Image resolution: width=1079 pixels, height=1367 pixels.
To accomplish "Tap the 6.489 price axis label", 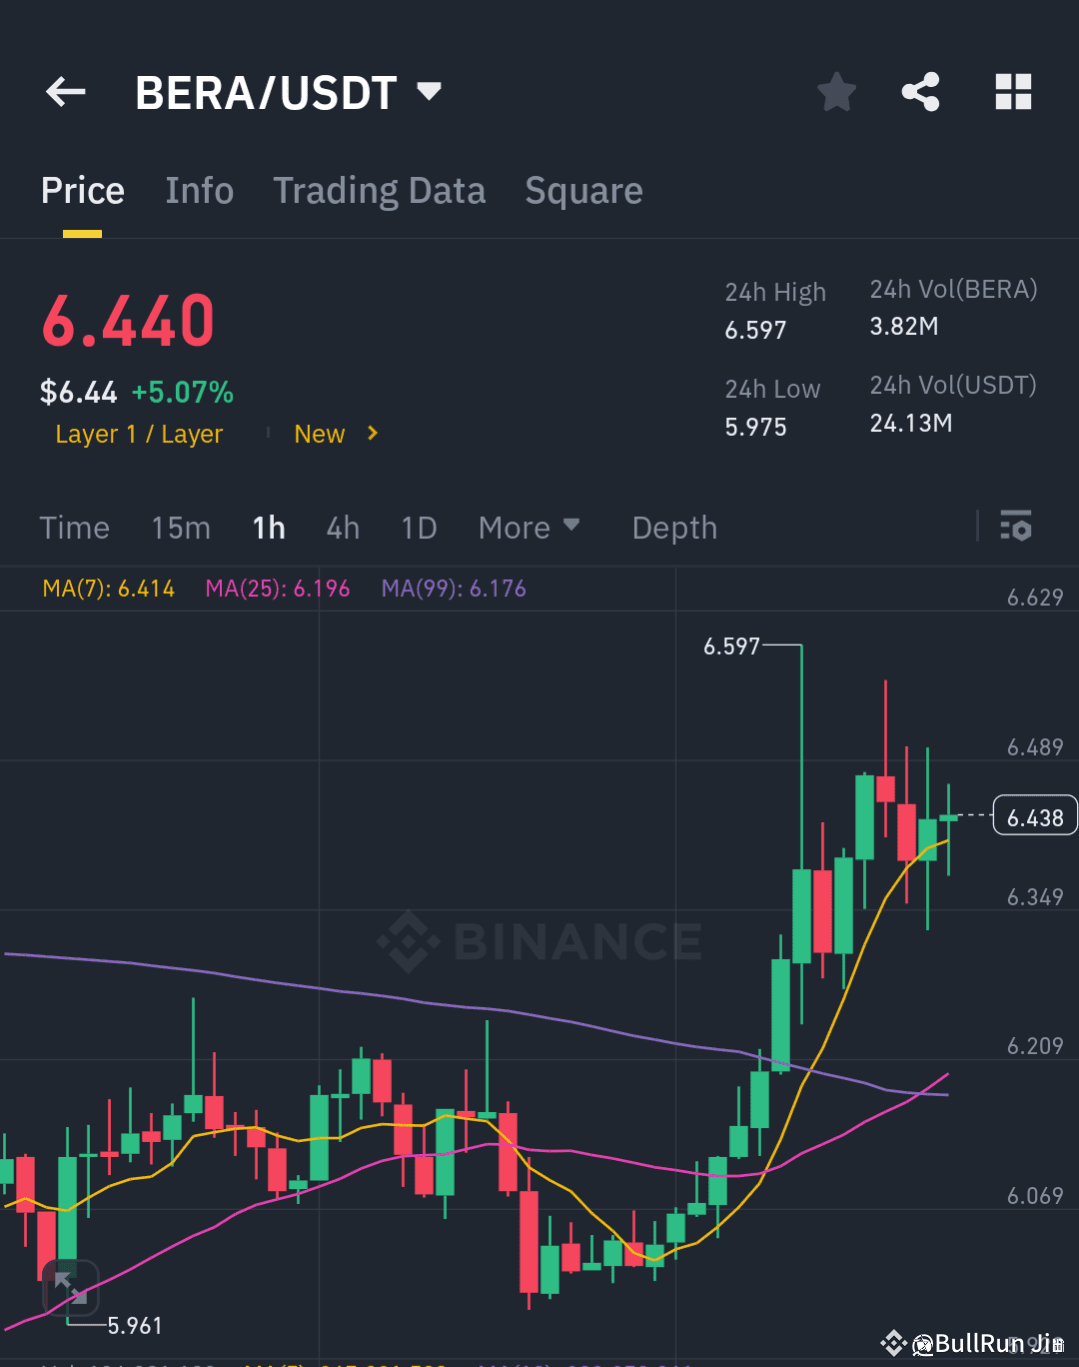I will 1035,748.
